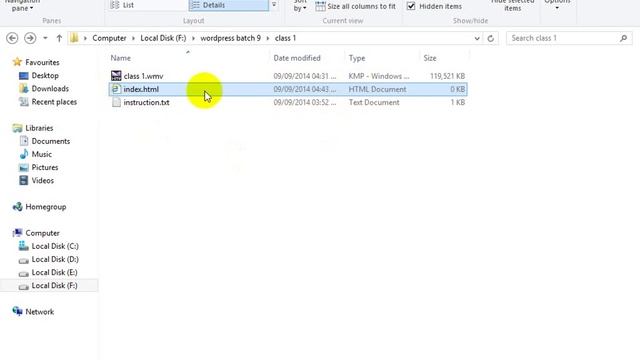
Task: Click the class 1.wmv file name
Action: point(143,76)
